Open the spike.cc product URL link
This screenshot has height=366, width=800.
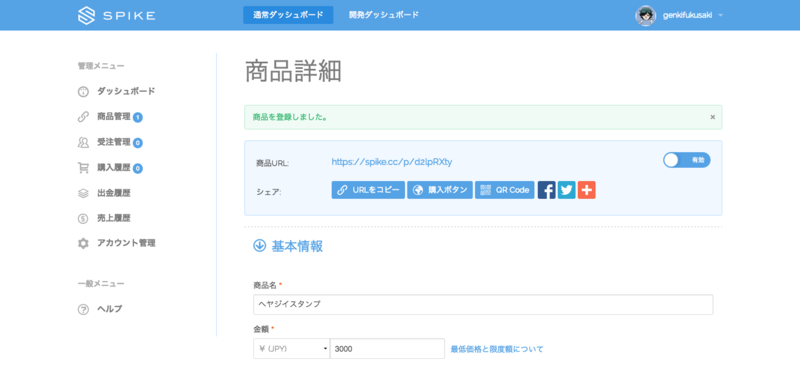coord(392,162)
